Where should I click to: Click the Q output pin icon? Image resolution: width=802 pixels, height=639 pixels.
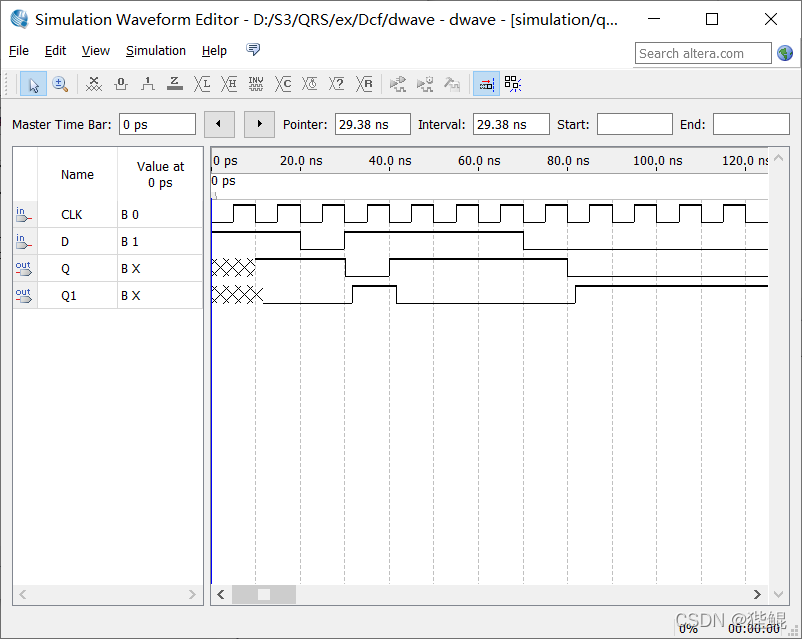point(24,269)
